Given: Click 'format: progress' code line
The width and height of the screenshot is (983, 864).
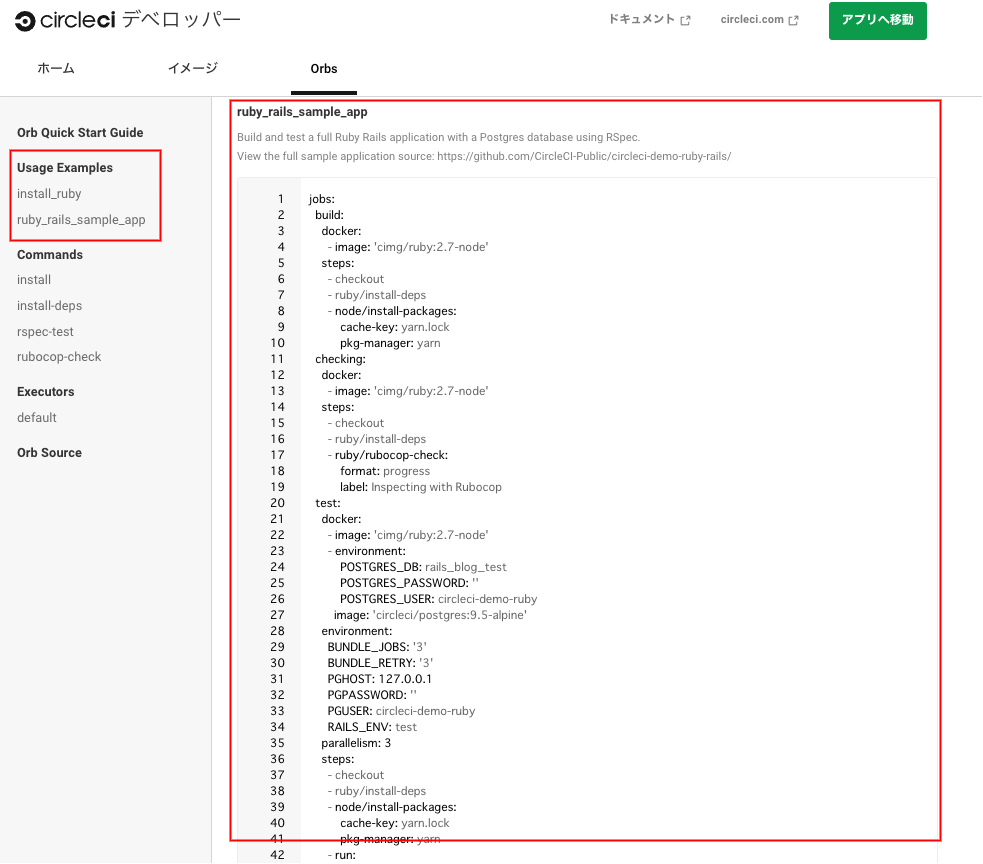Looking at the screenshot, I should tap(385, 471).
